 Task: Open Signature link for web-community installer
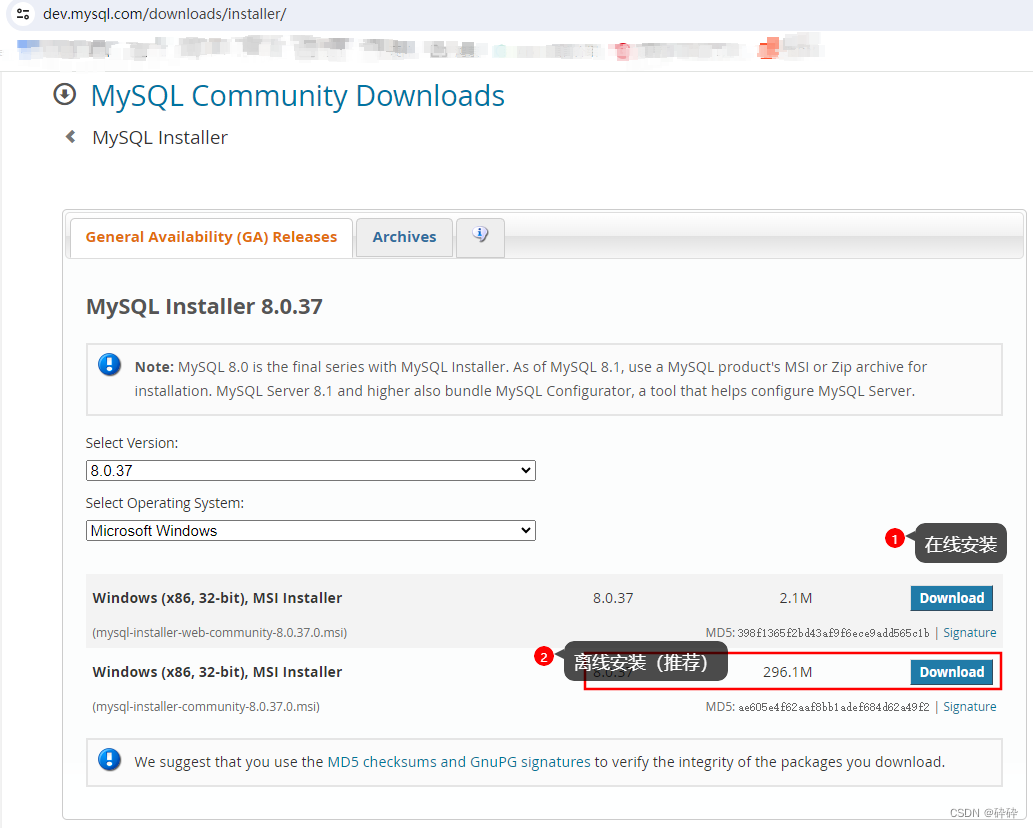coord(969,632)
